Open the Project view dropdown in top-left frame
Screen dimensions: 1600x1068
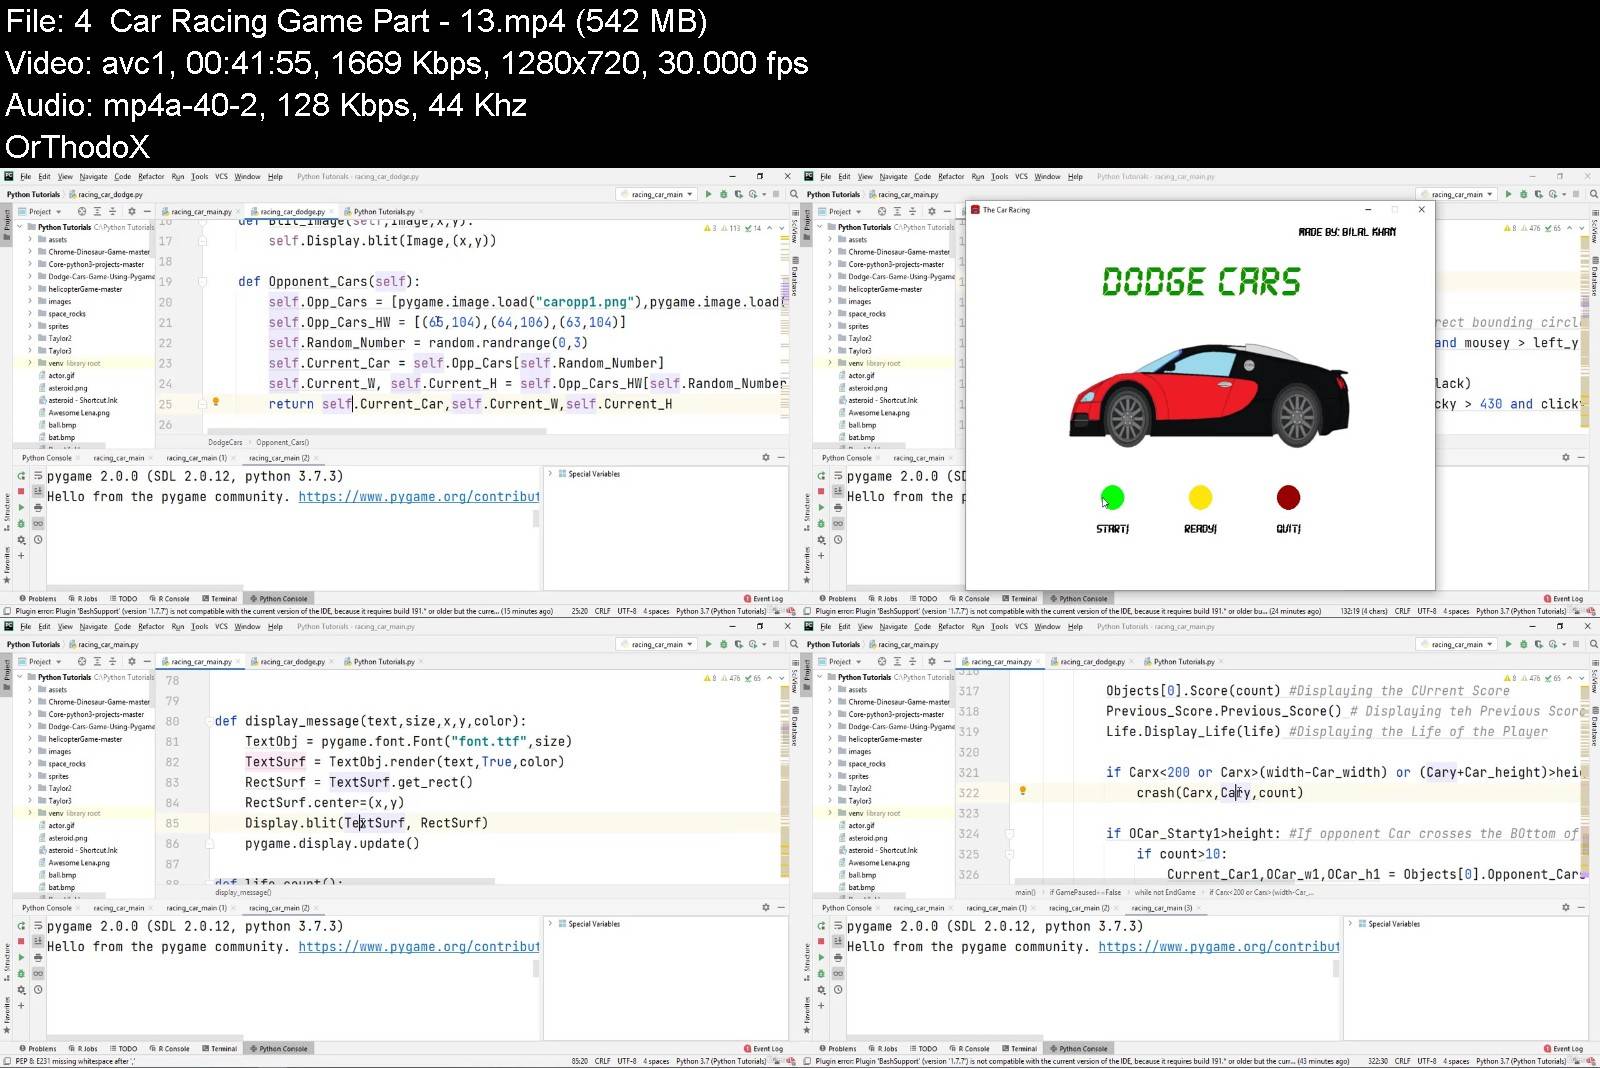tap(40, 211)
